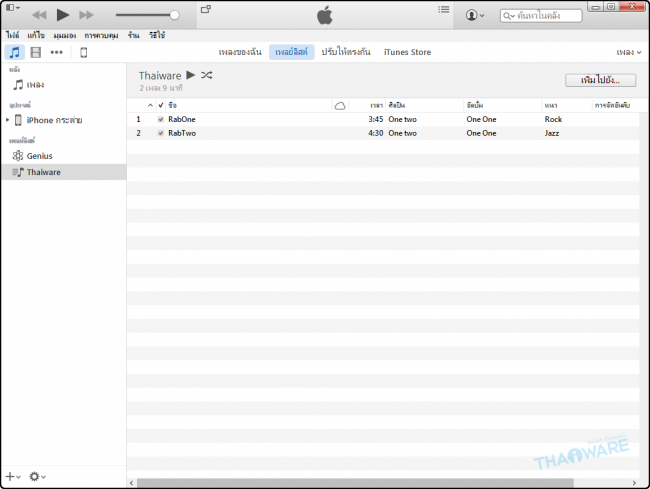Open the Up Next list icon

click(444, 10)
